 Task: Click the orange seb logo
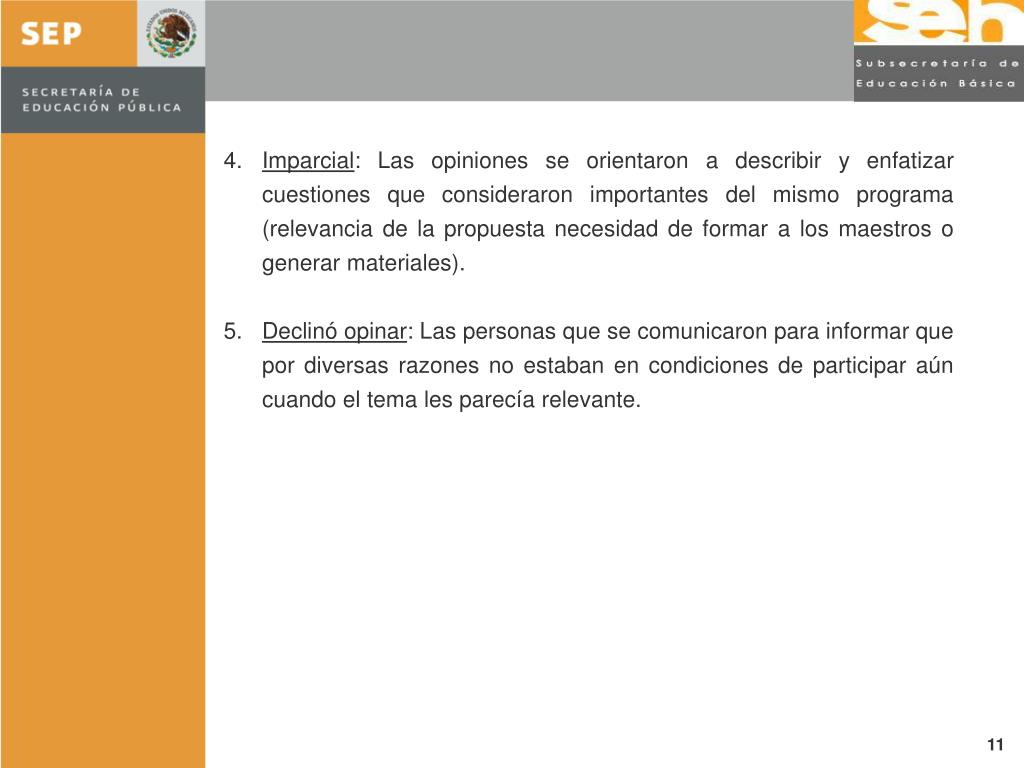(x=938, y=22)
